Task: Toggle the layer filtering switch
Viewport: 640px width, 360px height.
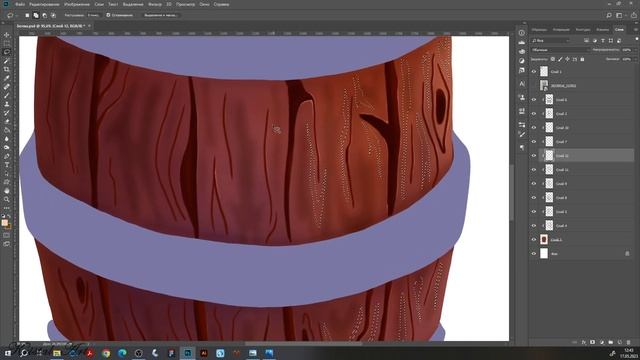Action: tap(636, 40)
